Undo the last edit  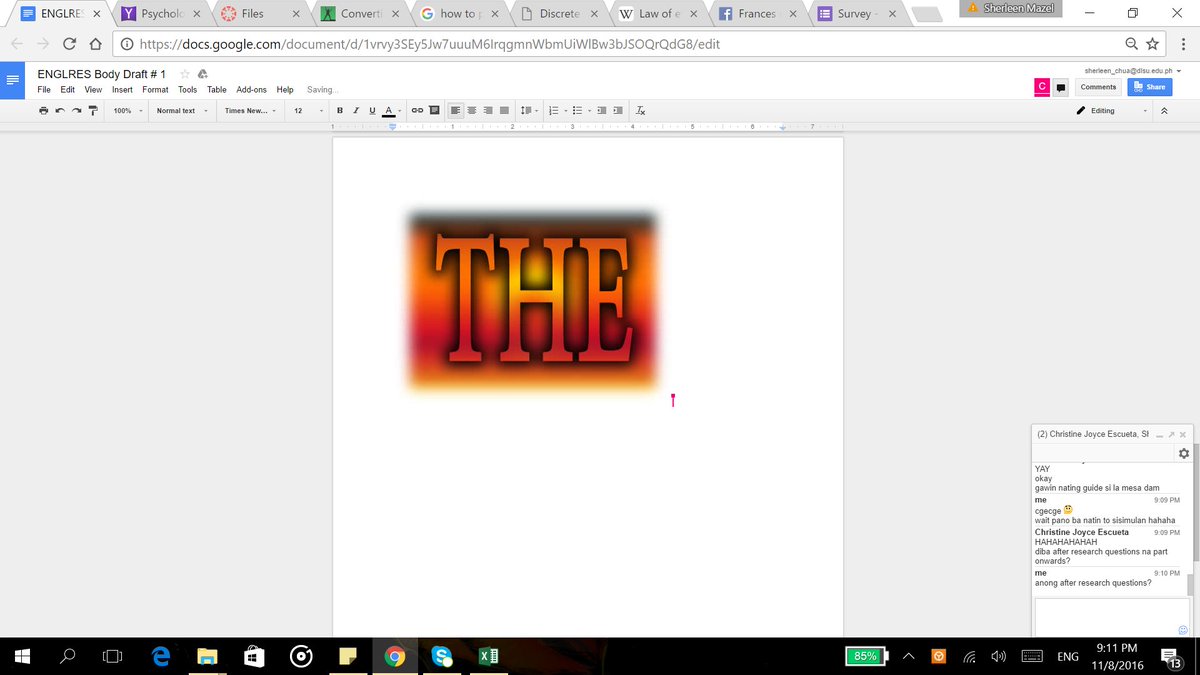pyautogui.click(x=60, y=111)
